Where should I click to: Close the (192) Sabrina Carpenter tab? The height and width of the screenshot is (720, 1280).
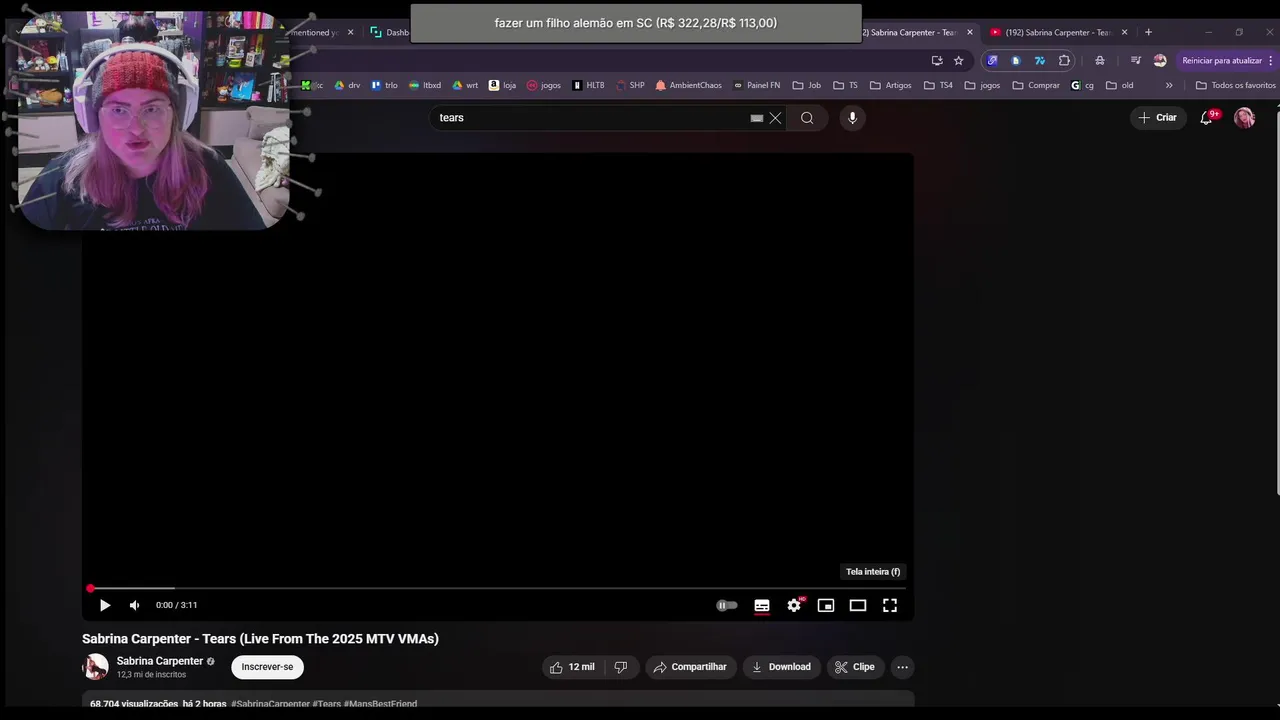(x=1125, y=32)
